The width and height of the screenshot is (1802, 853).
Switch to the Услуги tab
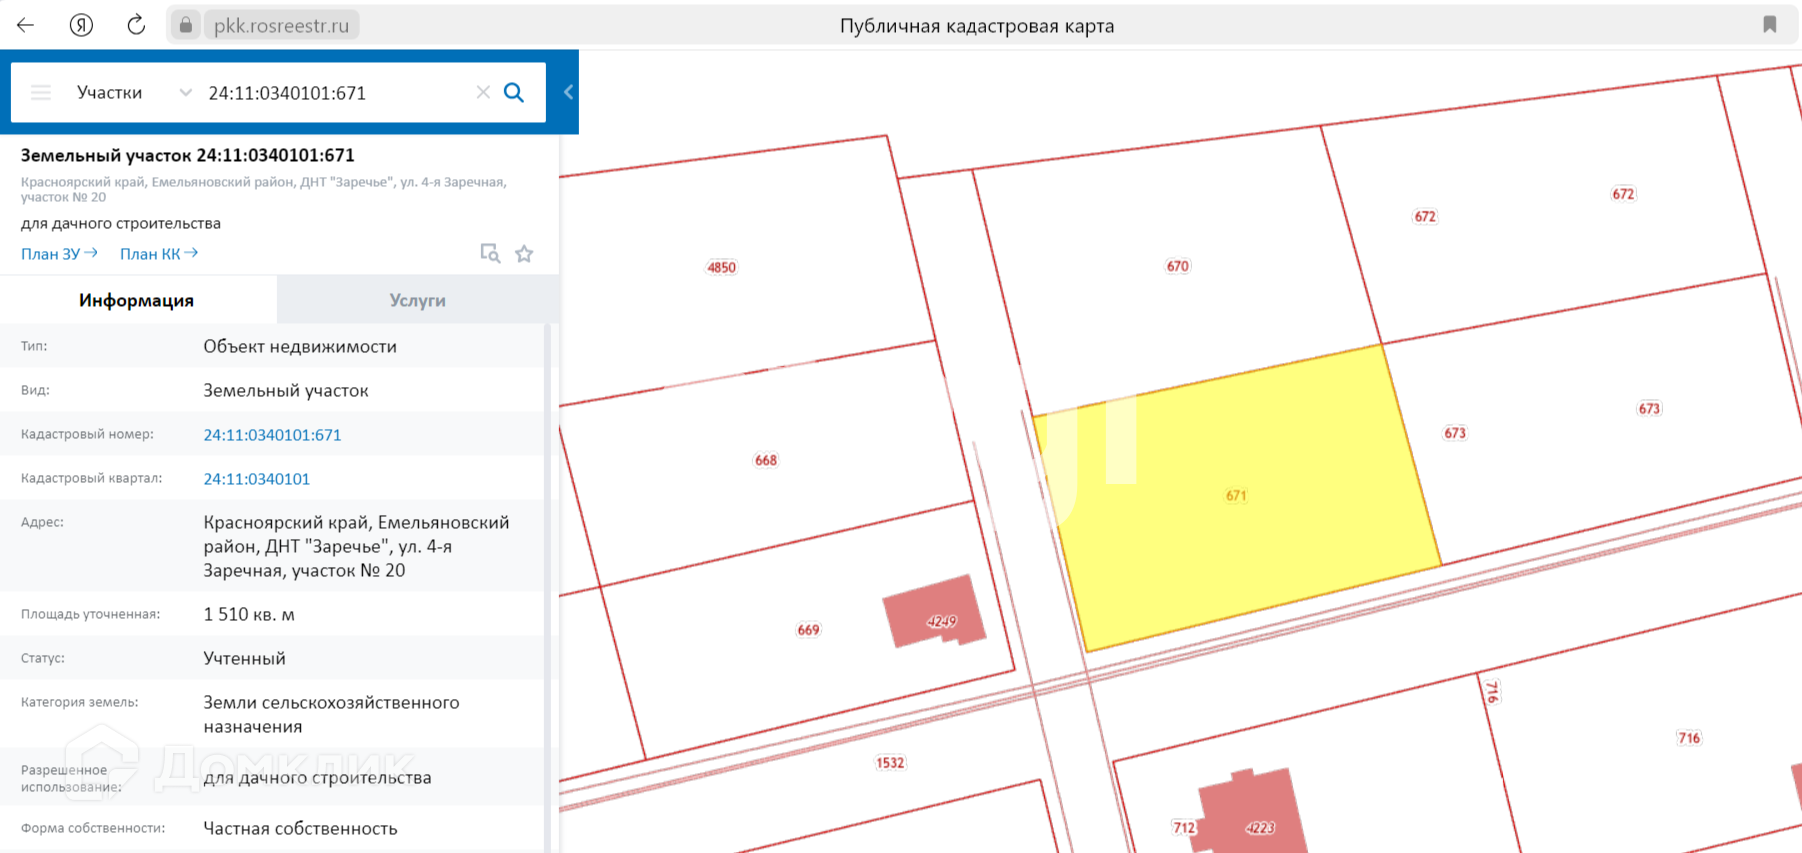pyautogui.click(x=417, y=300)
